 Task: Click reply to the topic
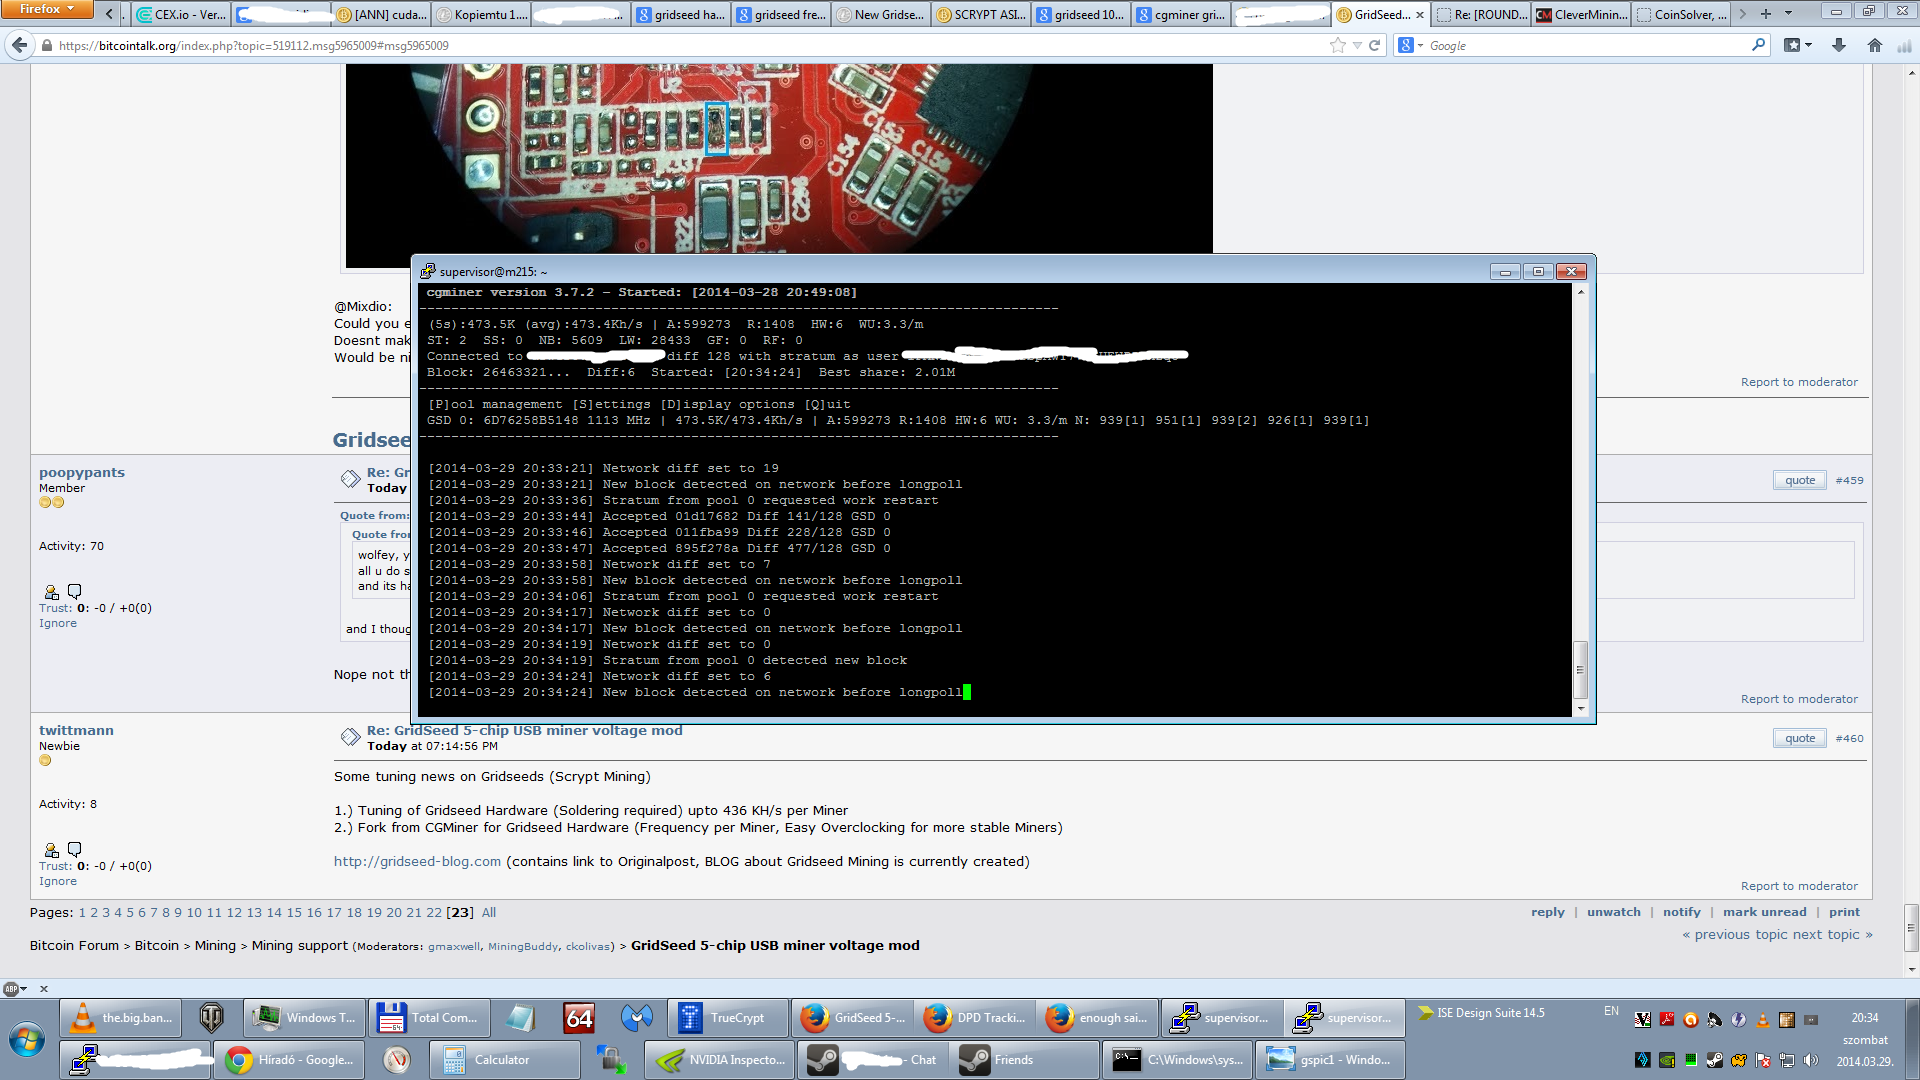pyautogui.click(x=1548, y=912)
